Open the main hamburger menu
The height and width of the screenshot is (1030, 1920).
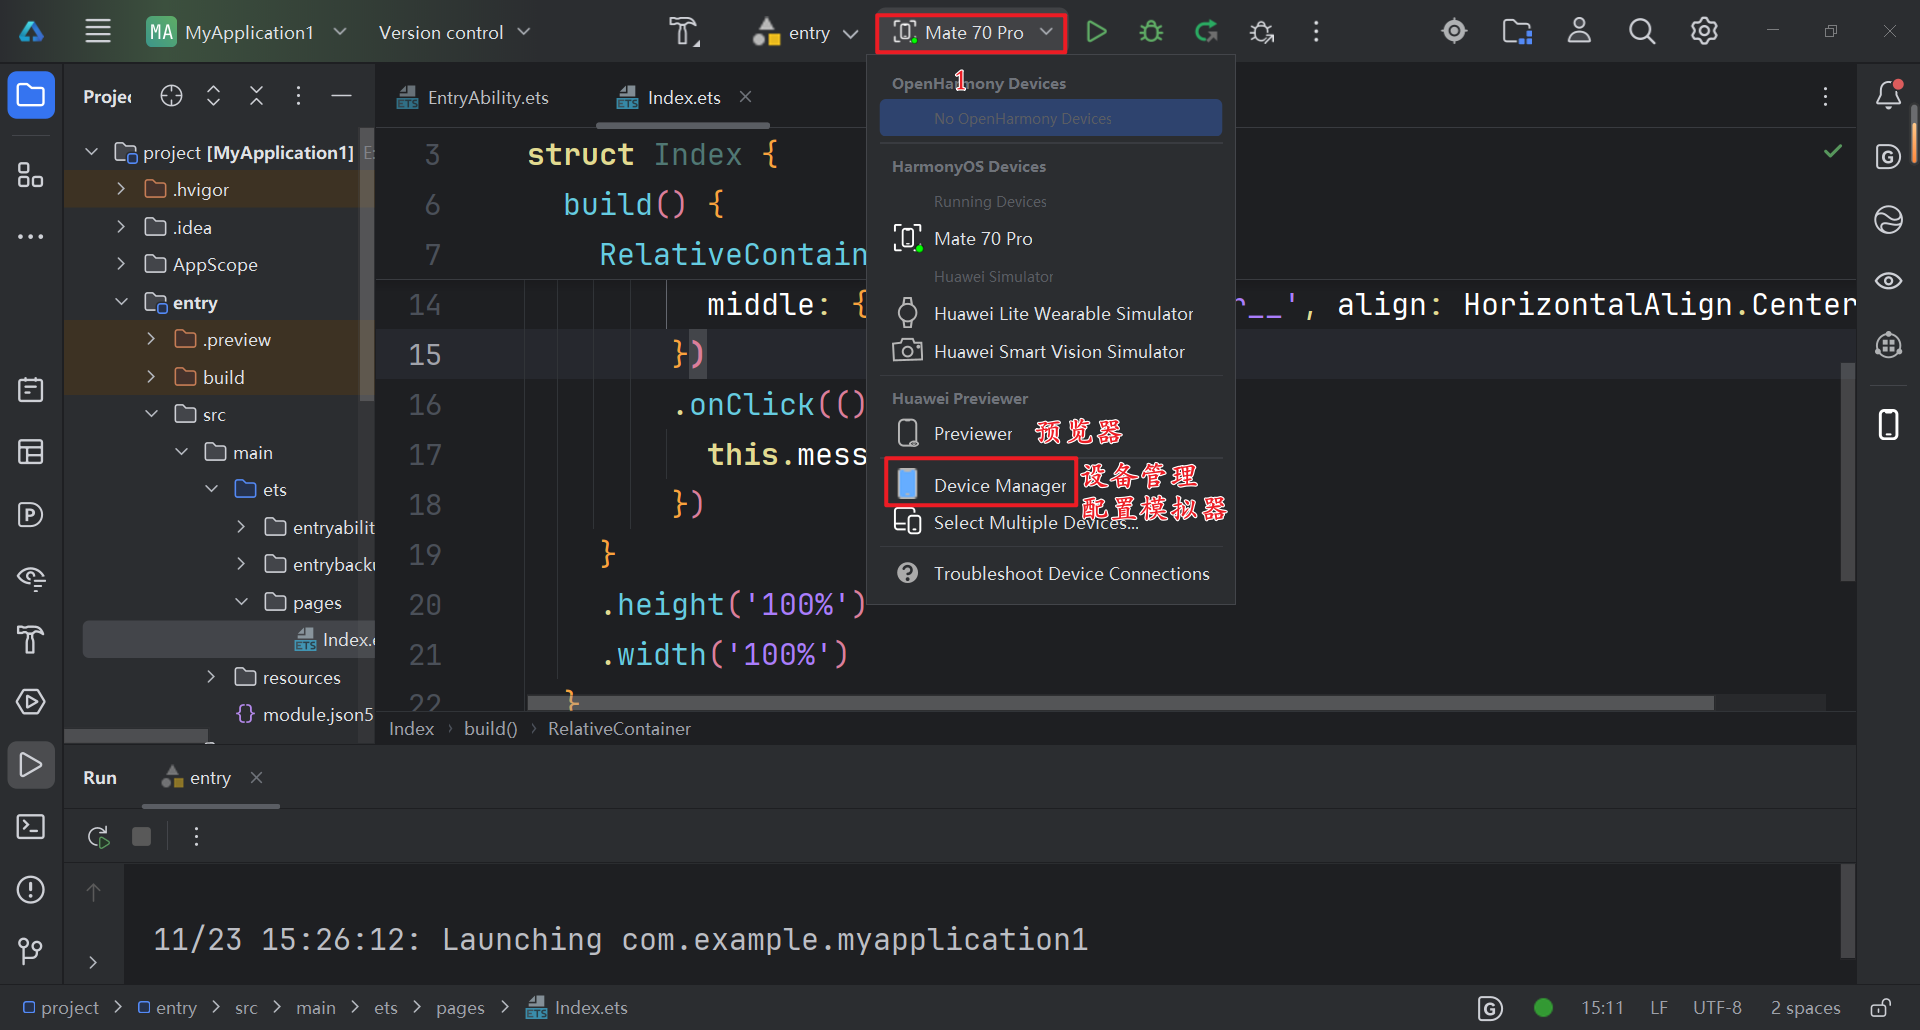pyautogui.click(x=98, y=32)
